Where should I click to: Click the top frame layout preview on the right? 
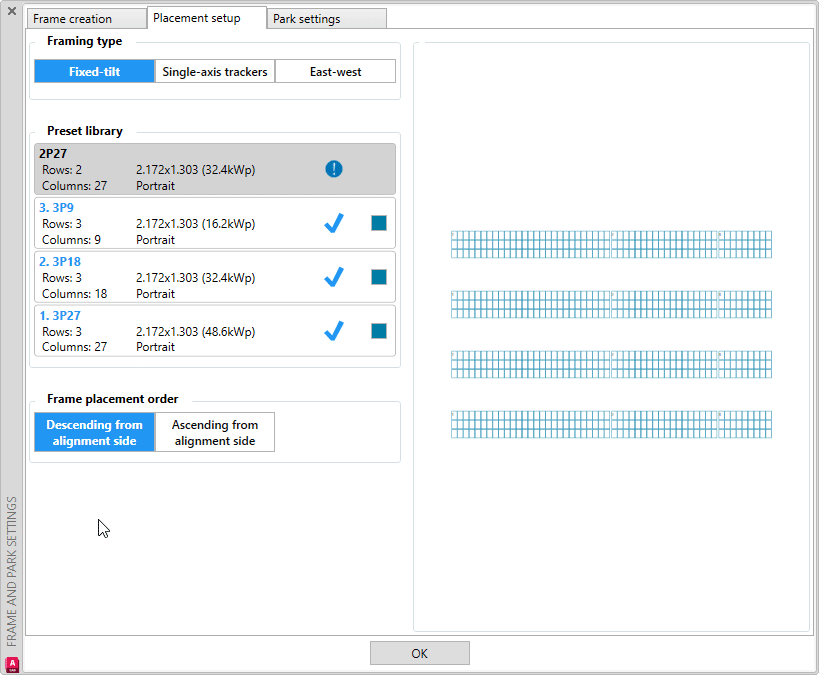point(610,243)
